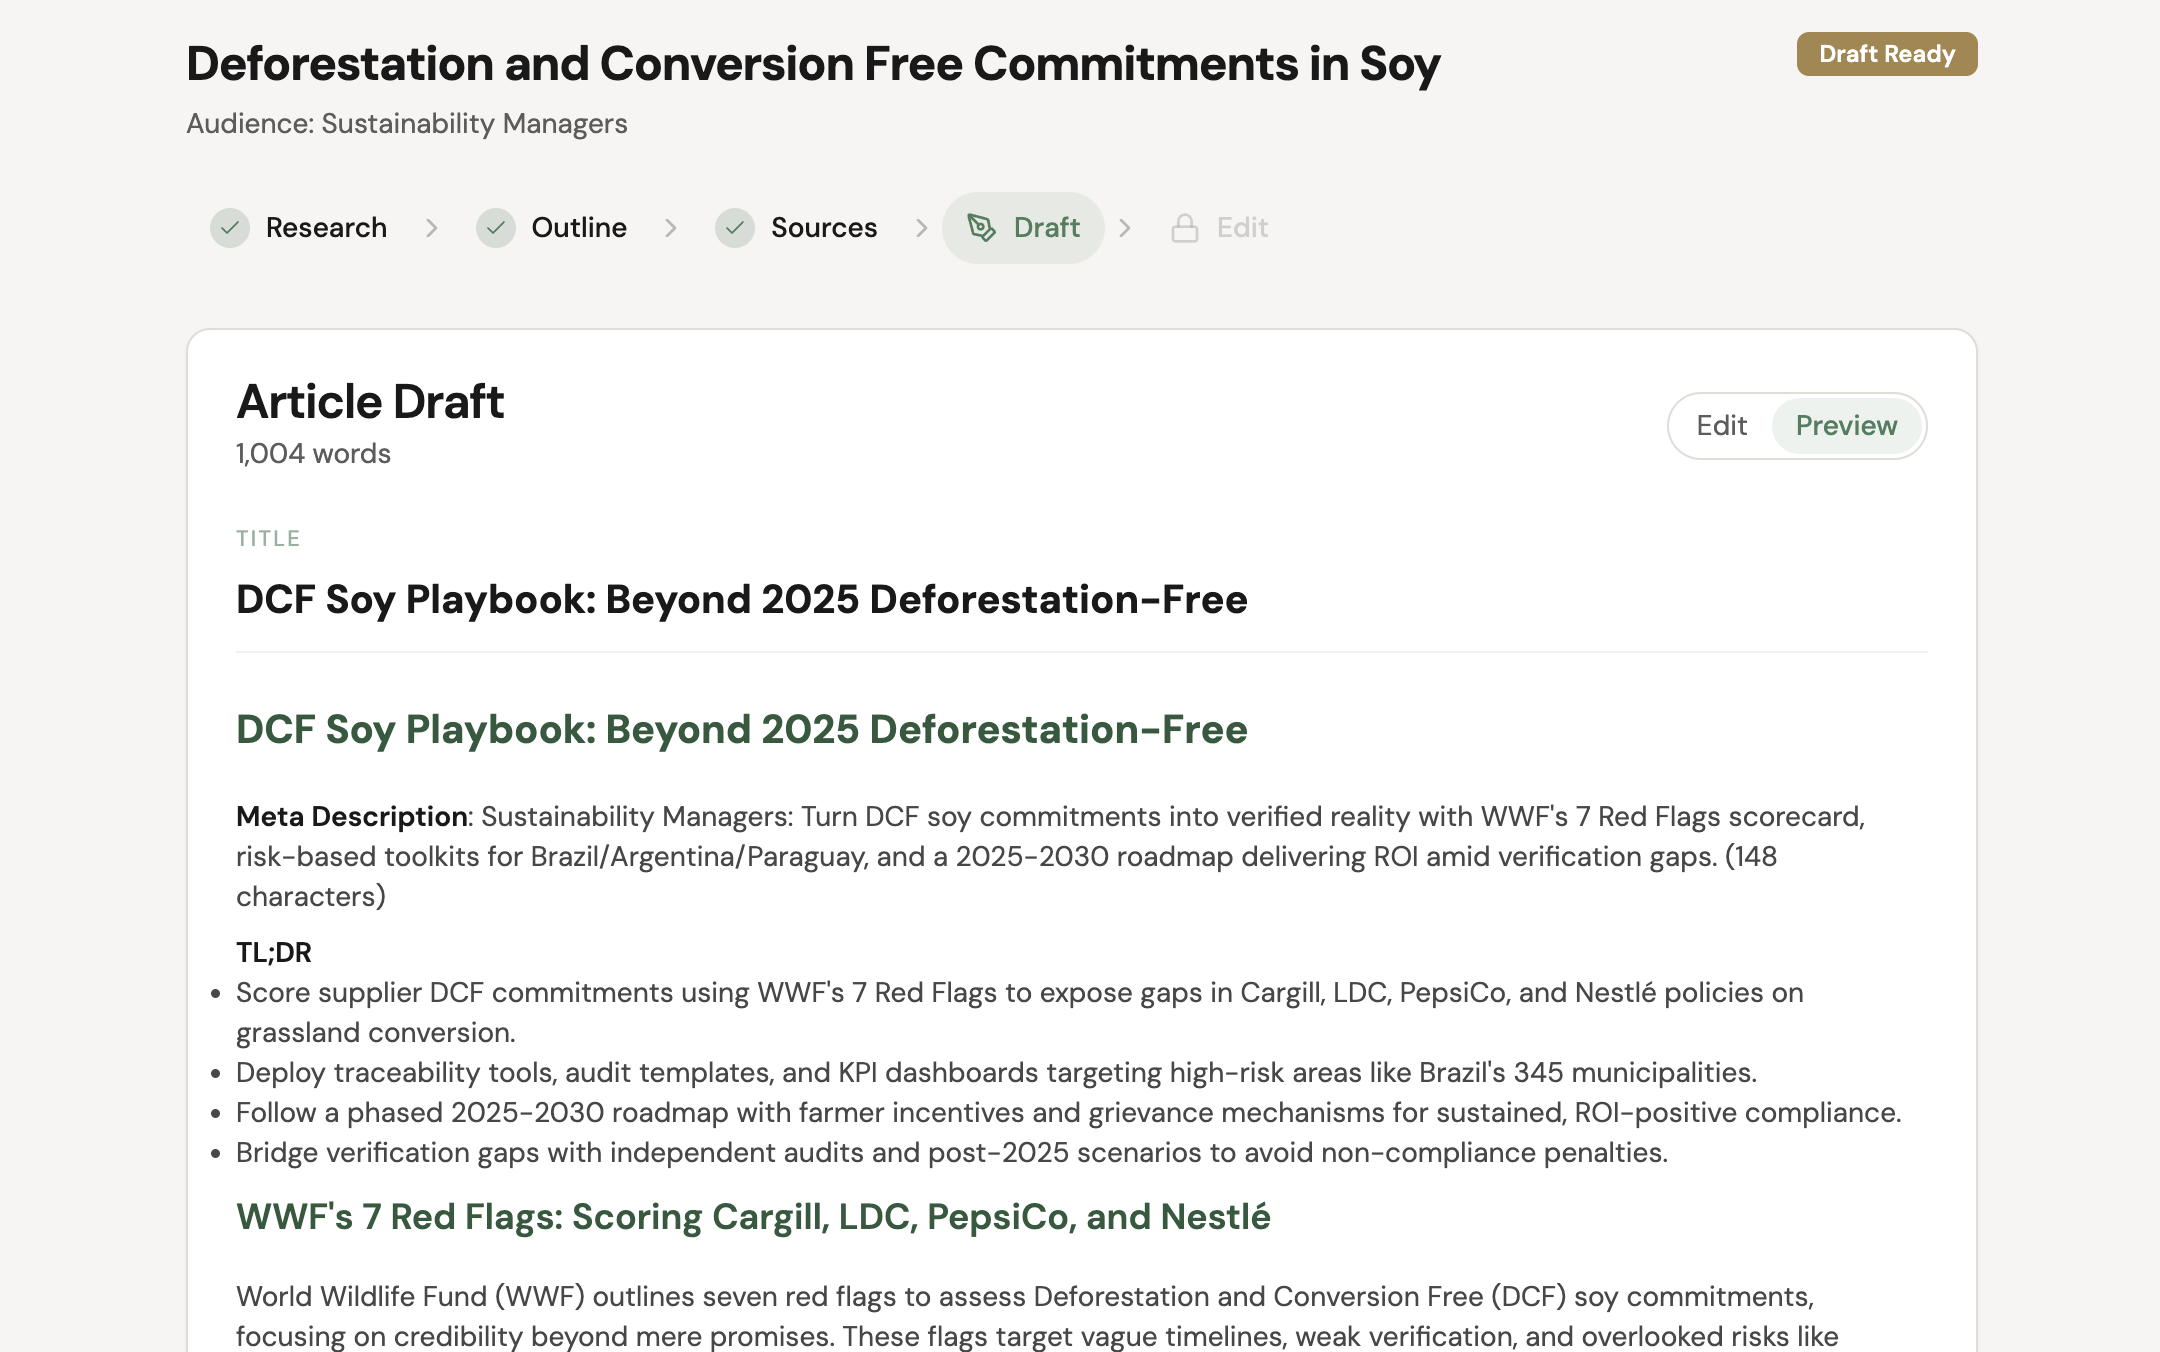Click chevron between Outline and Sources
2160x1352 pixels.
[x=671, y=228]
